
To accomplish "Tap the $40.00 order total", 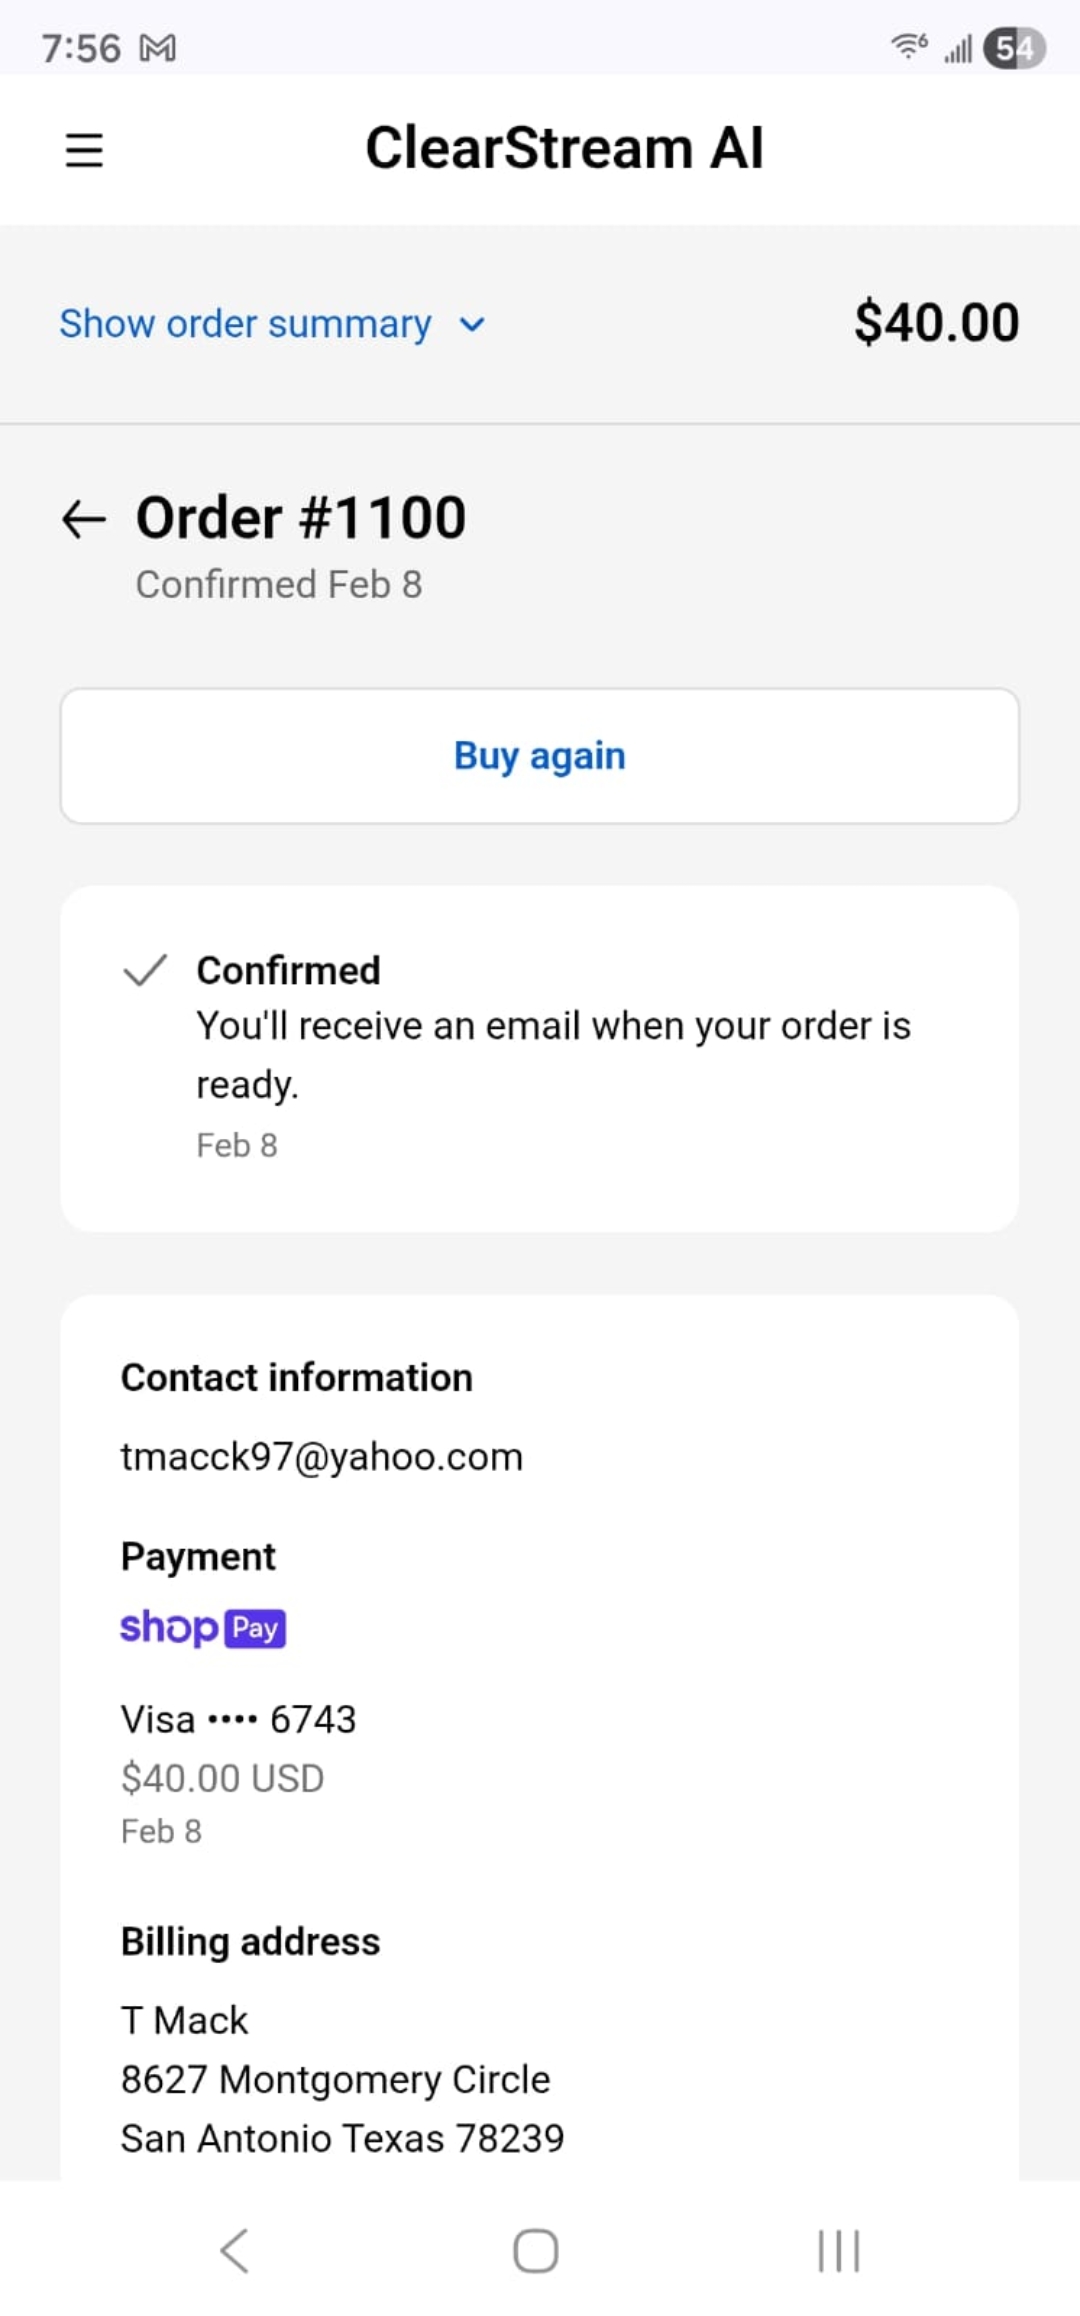I will 936,323.
